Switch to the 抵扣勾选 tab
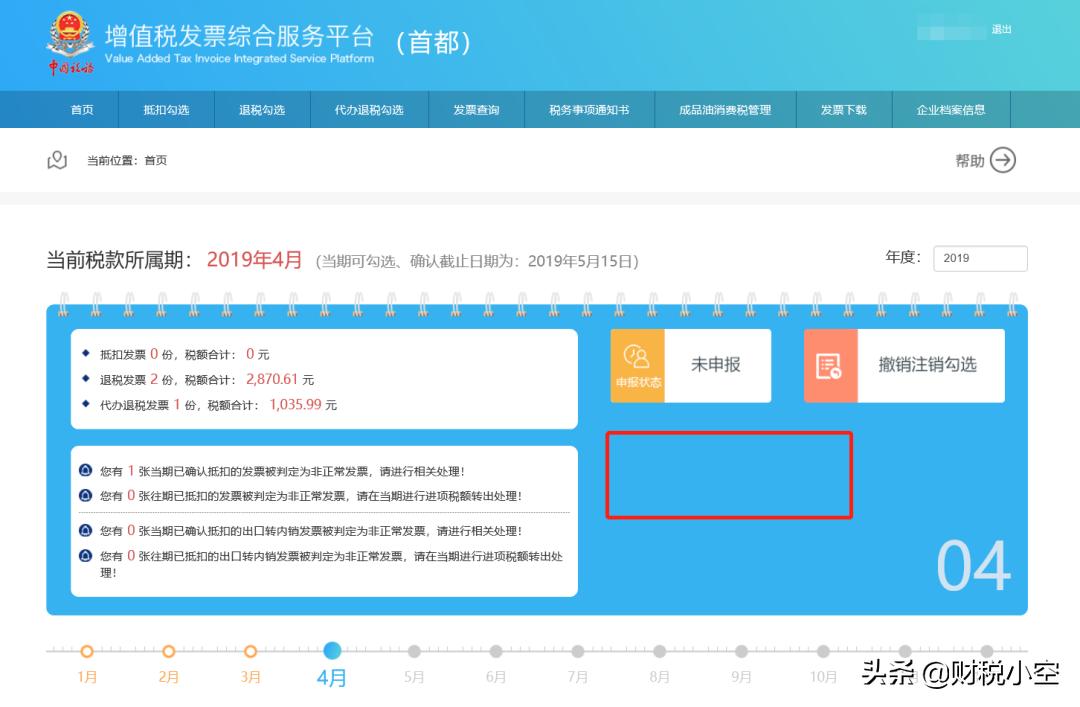Image resolution: width=1080 pixels, height=707 pixels. pos(166,110)
